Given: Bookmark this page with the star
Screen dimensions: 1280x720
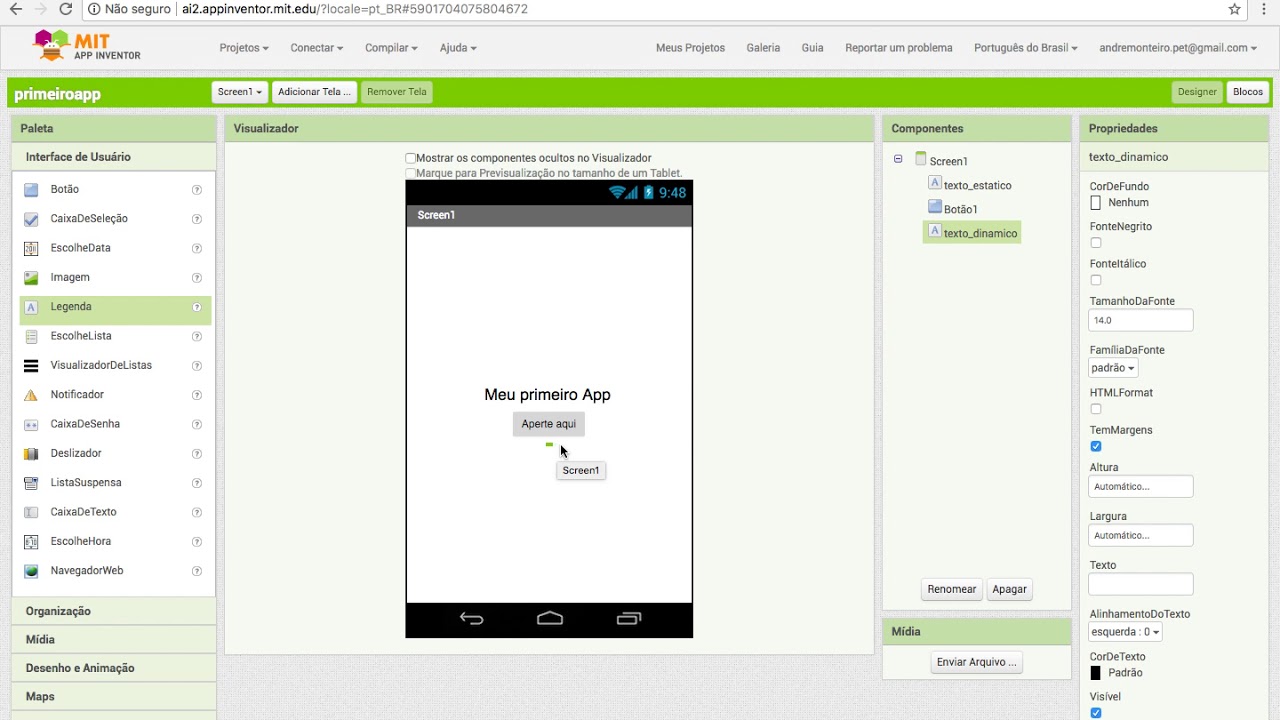Looking at the screenshot, I should 1235,9.
